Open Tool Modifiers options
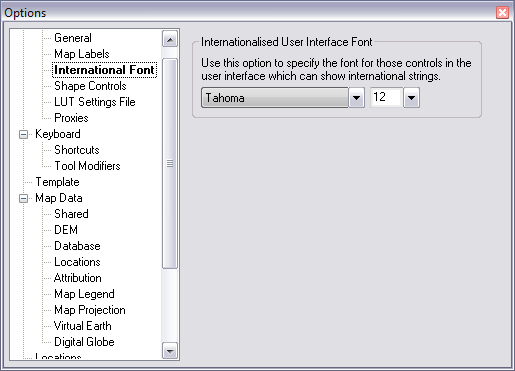Image resolution: width=515 pixels, height=371 pixels. point(87,166)
